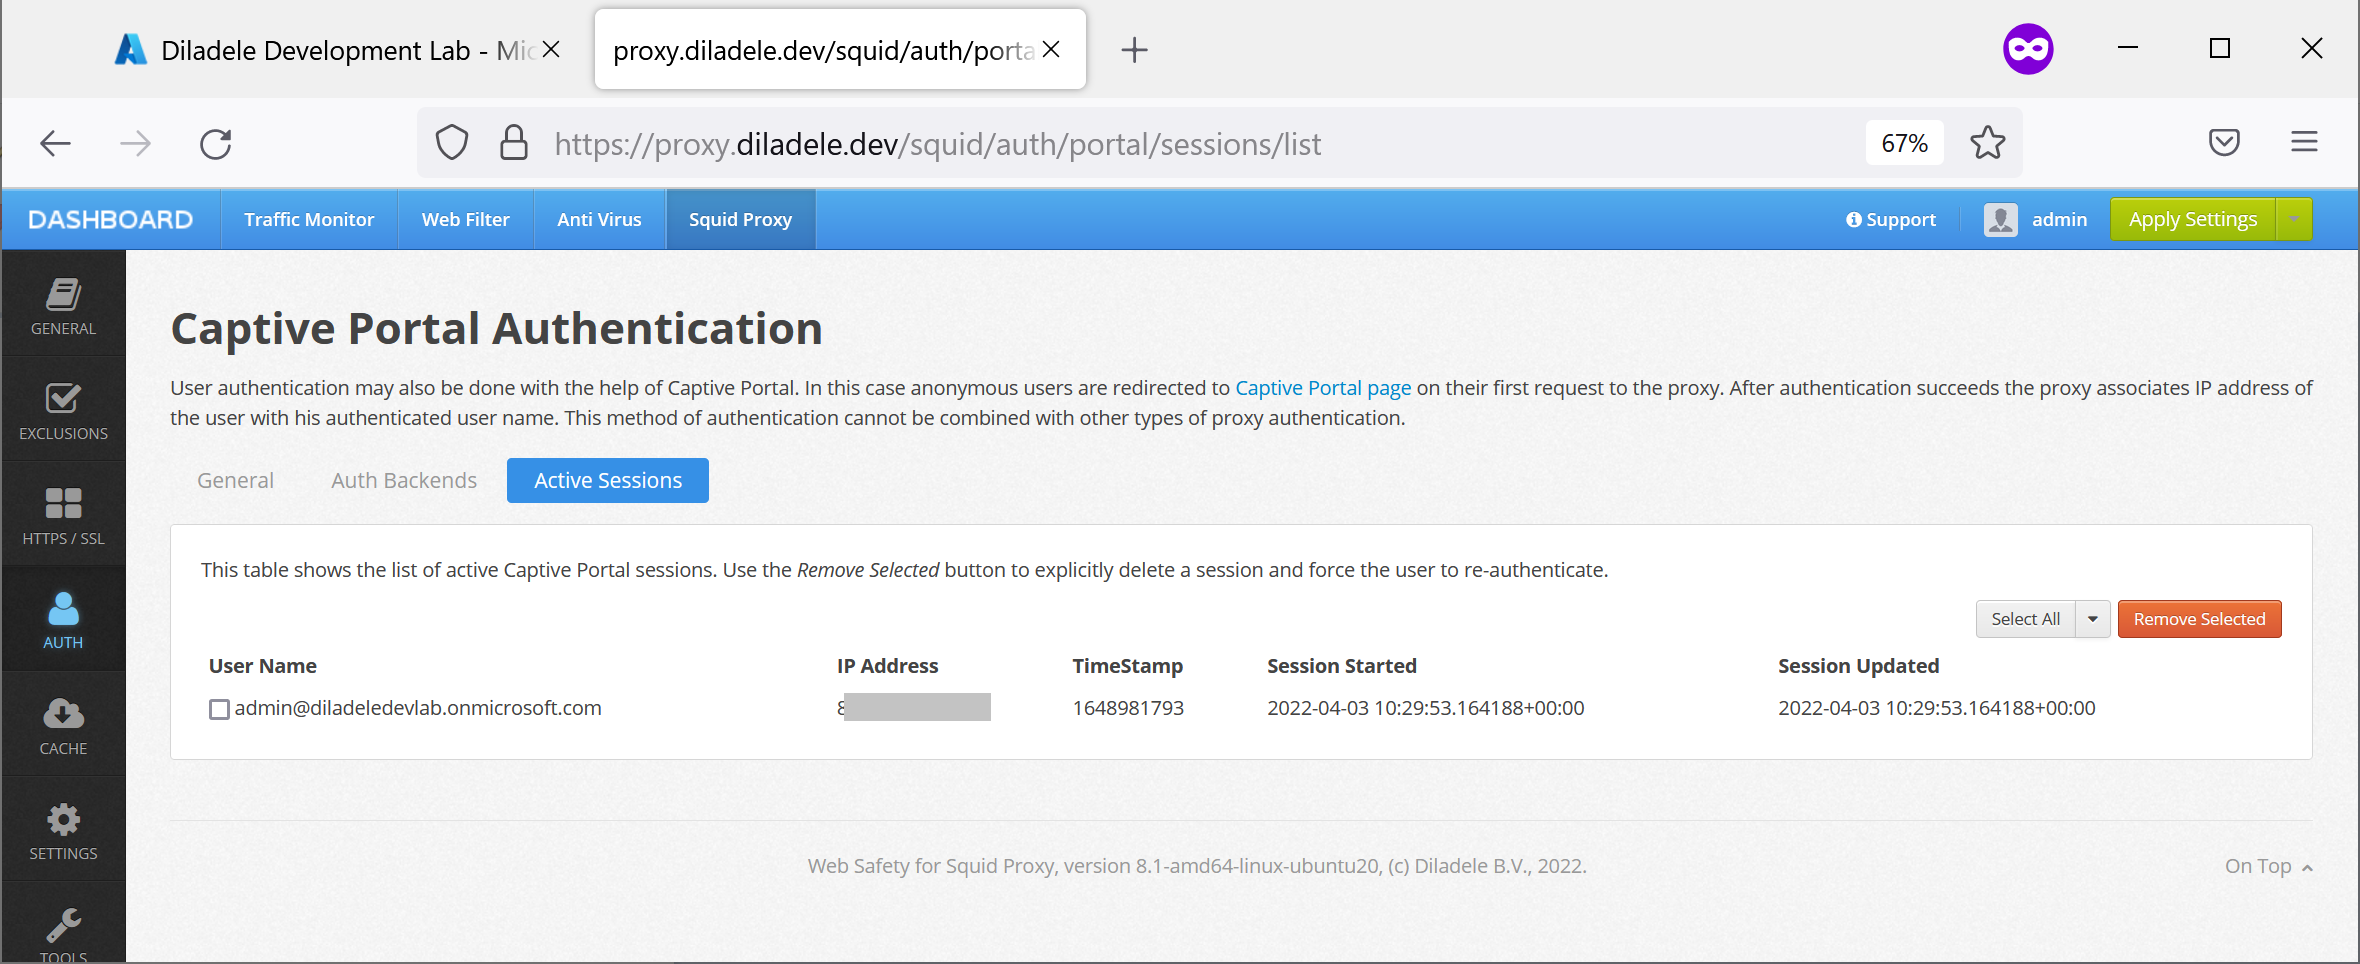Expand the Select All dropdown arrow

pos(2093,619)
